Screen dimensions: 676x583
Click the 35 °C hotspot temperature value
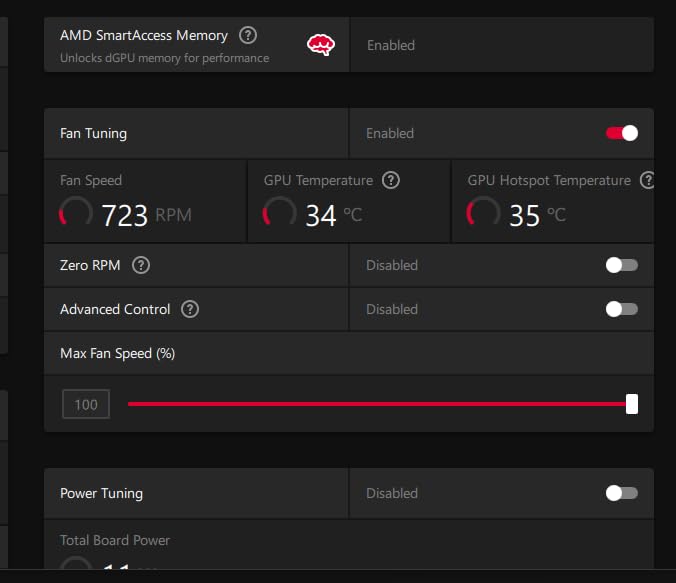tap(537, 215)
